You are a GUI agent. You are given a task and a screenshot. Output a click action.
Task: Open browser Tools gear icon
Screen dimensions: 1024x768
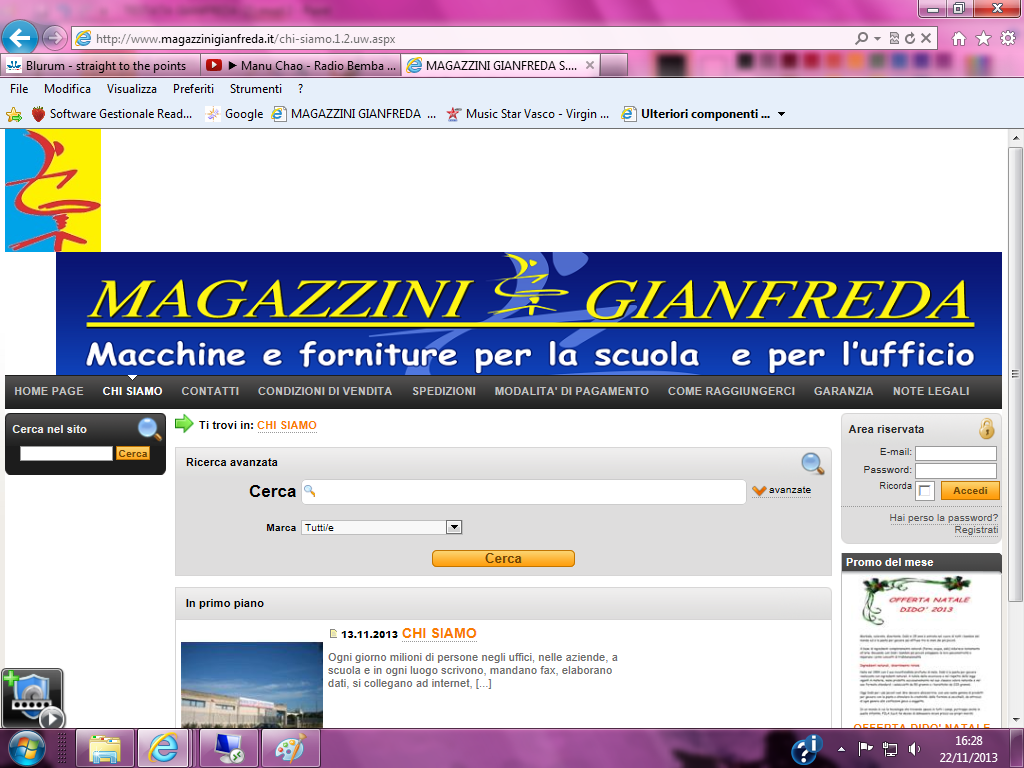pos(1008,39)
